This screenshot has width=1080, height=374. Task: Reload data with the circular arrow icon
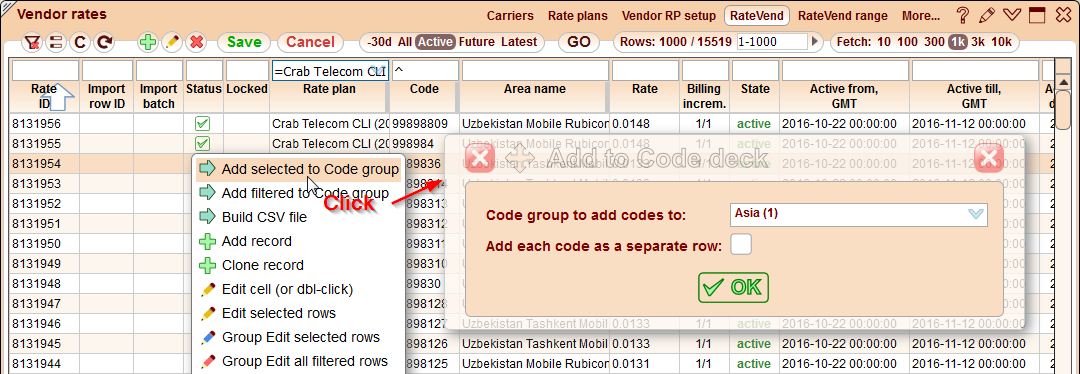[105, 42]
